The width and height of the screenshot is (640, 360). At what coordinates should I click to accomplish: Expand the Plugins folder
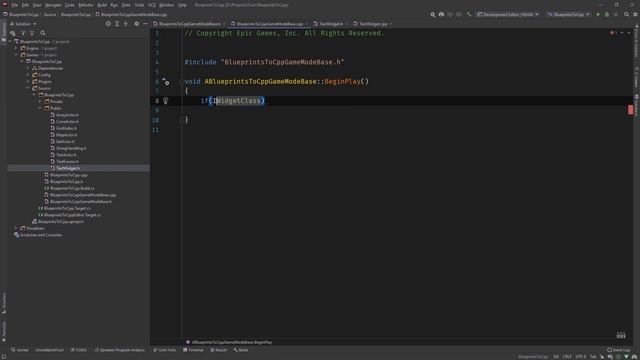click(x=28, y=82)
